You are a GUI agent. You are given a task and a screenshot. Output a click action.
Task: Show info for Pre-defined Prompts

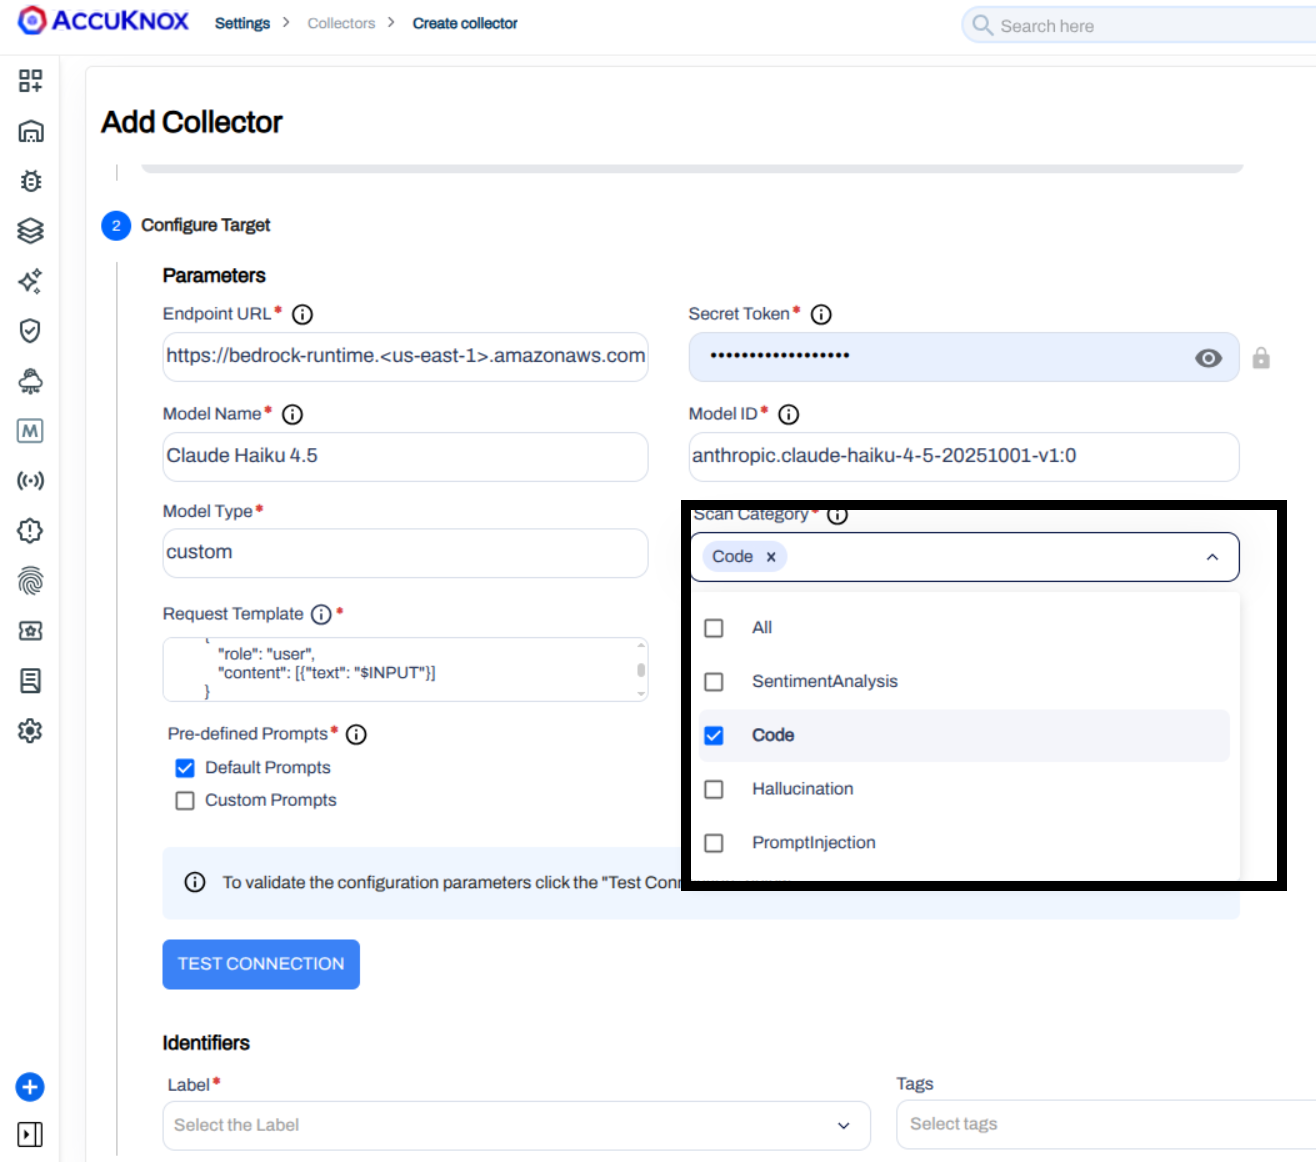[356, 735]
